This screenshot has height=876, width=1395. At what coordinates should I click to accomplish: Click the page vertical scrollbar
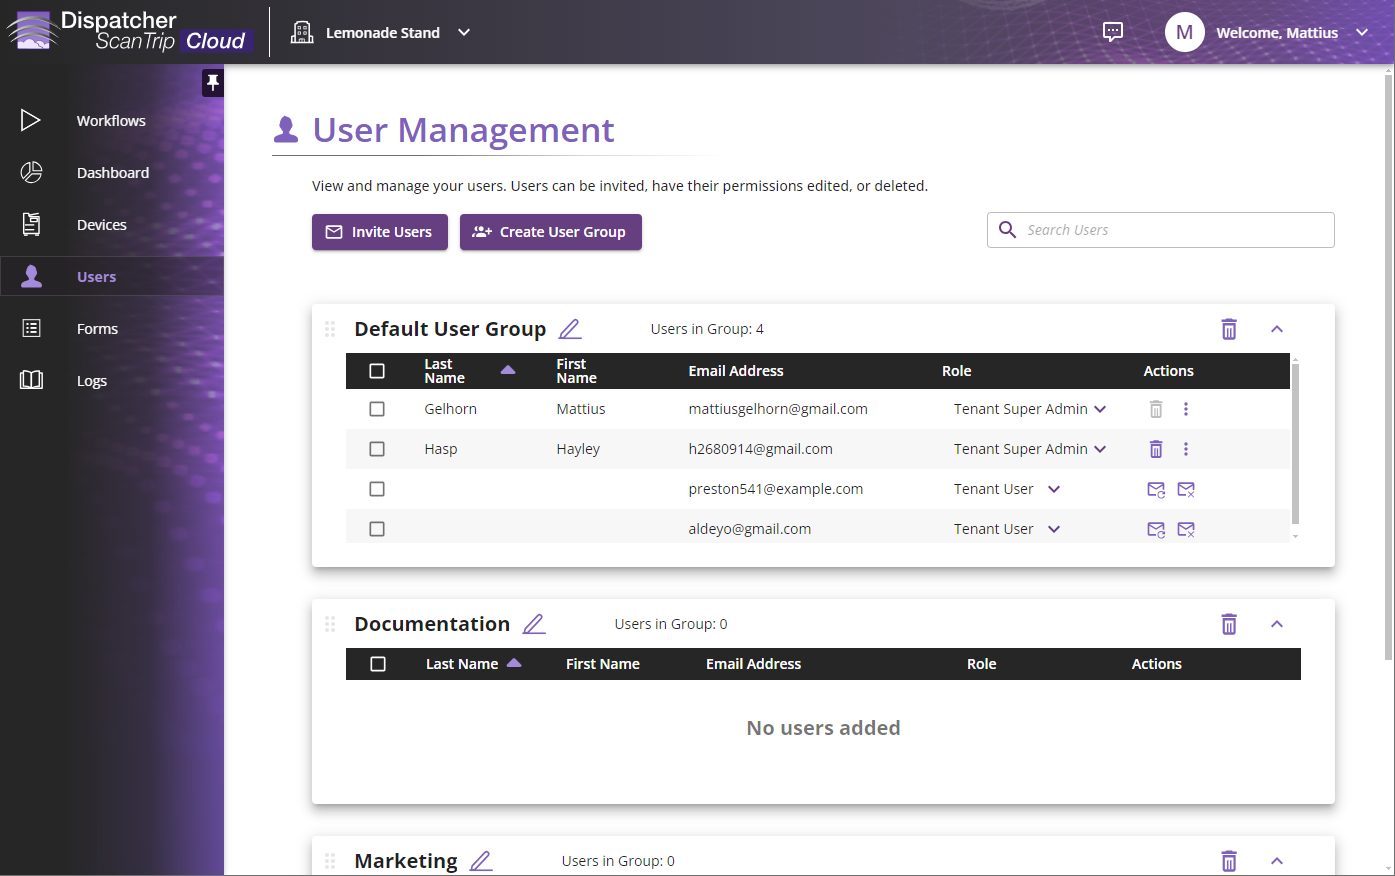[1389, 365]
